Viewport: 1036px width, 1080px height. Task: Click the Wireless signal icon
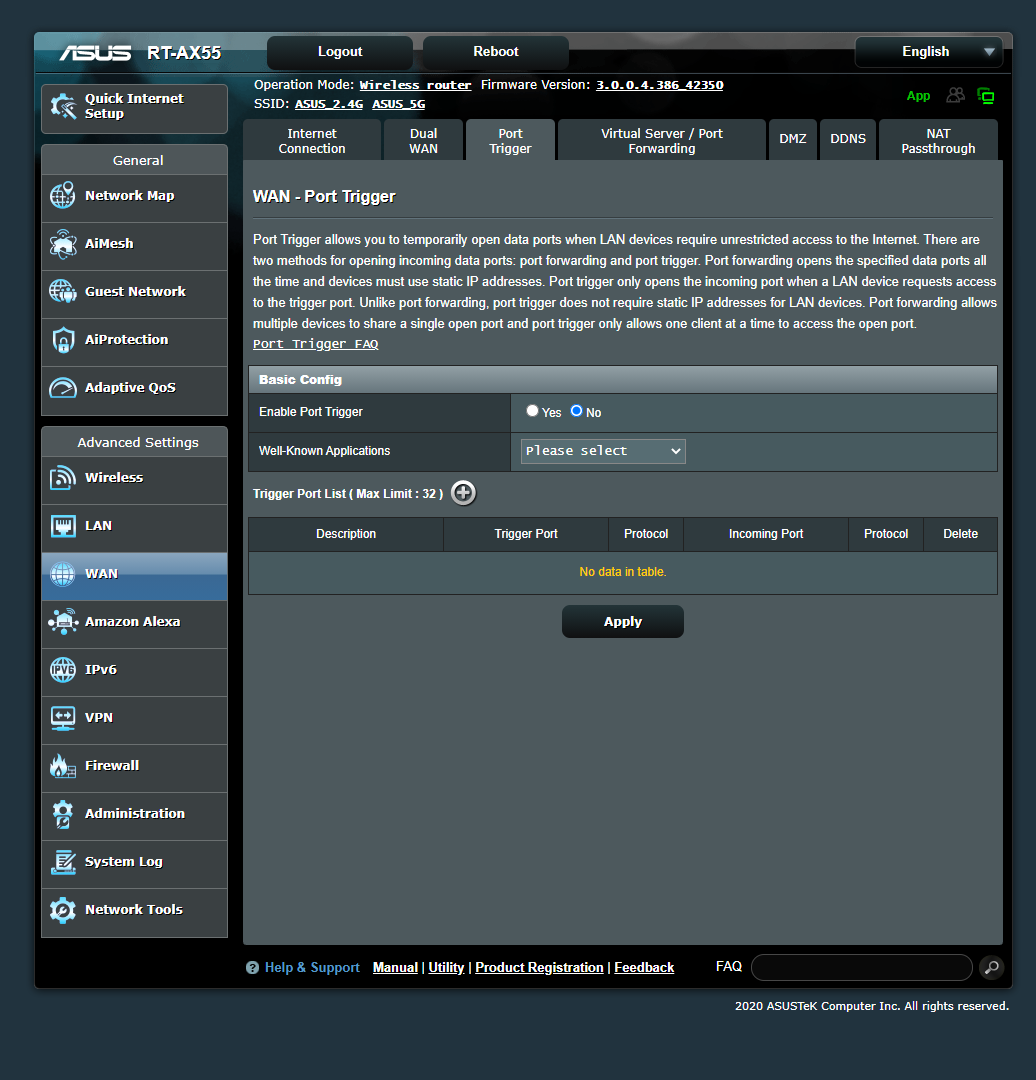(x=63, y=477)
